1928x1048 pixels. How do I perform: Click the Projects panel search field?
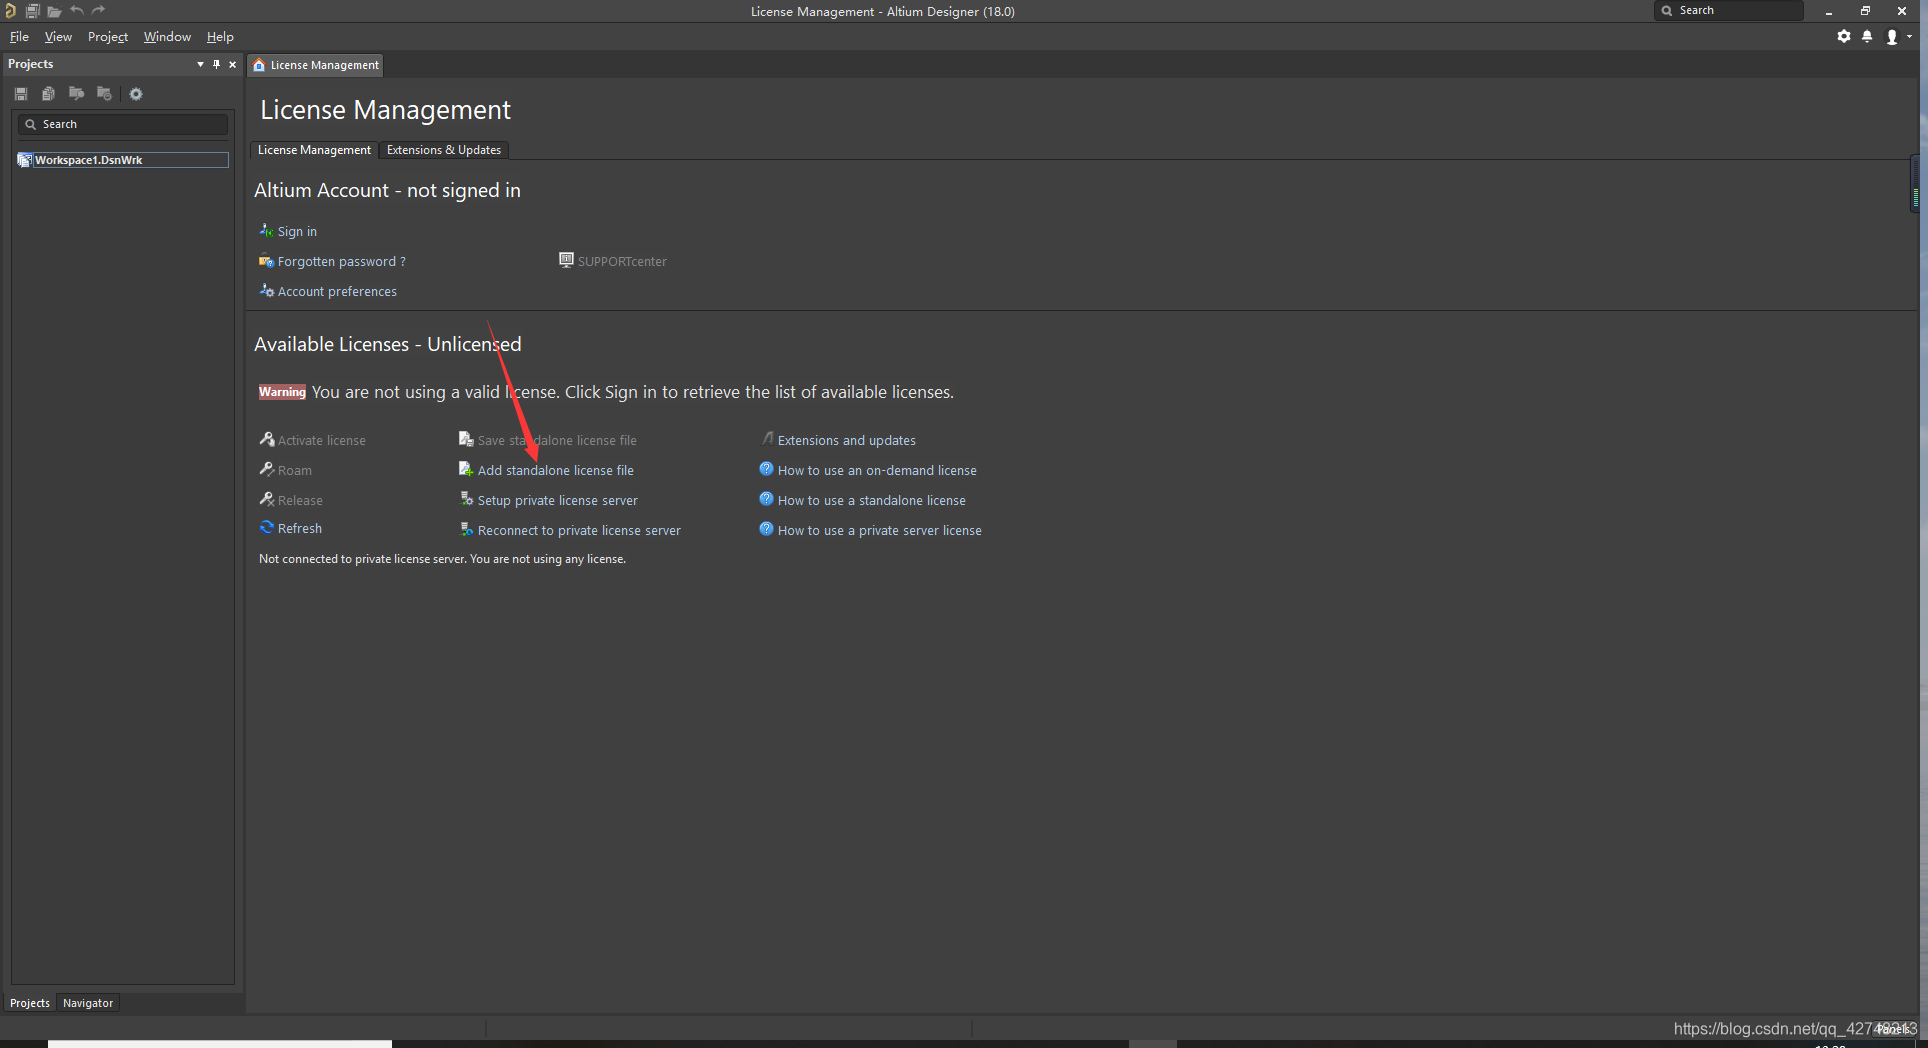(130, 125)
